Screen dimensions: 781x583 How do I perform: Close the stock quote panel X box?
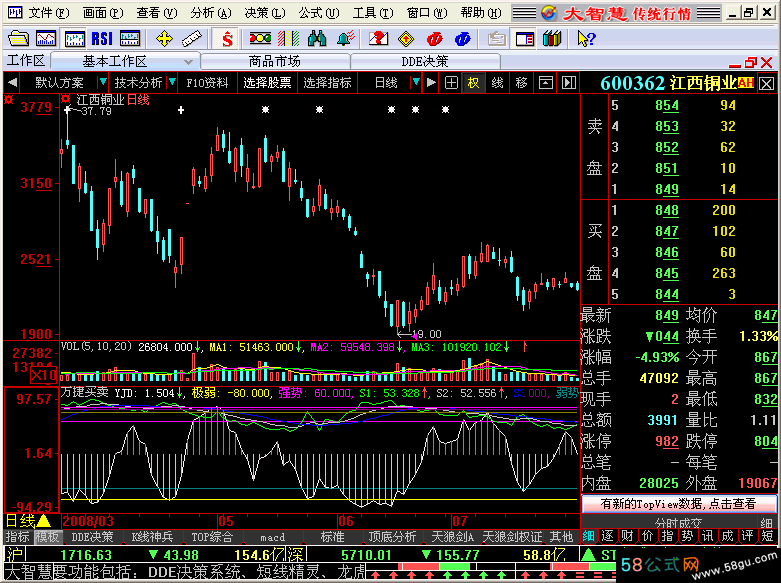(767, 83)
